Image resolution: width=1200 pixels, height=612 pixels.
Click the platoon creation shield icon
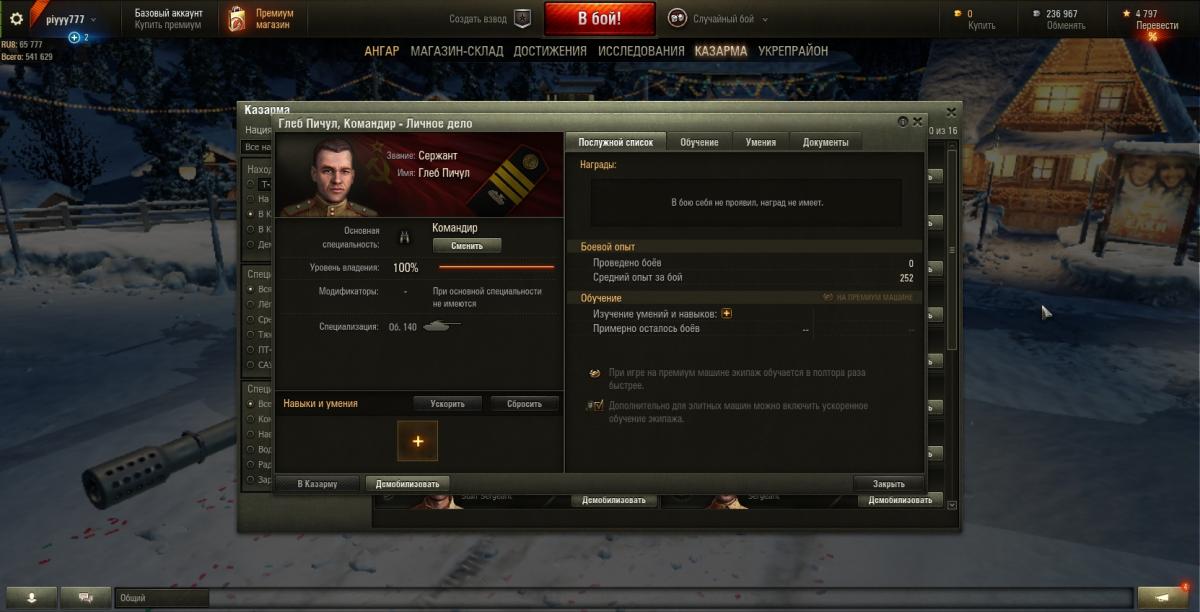coord(523,19)
